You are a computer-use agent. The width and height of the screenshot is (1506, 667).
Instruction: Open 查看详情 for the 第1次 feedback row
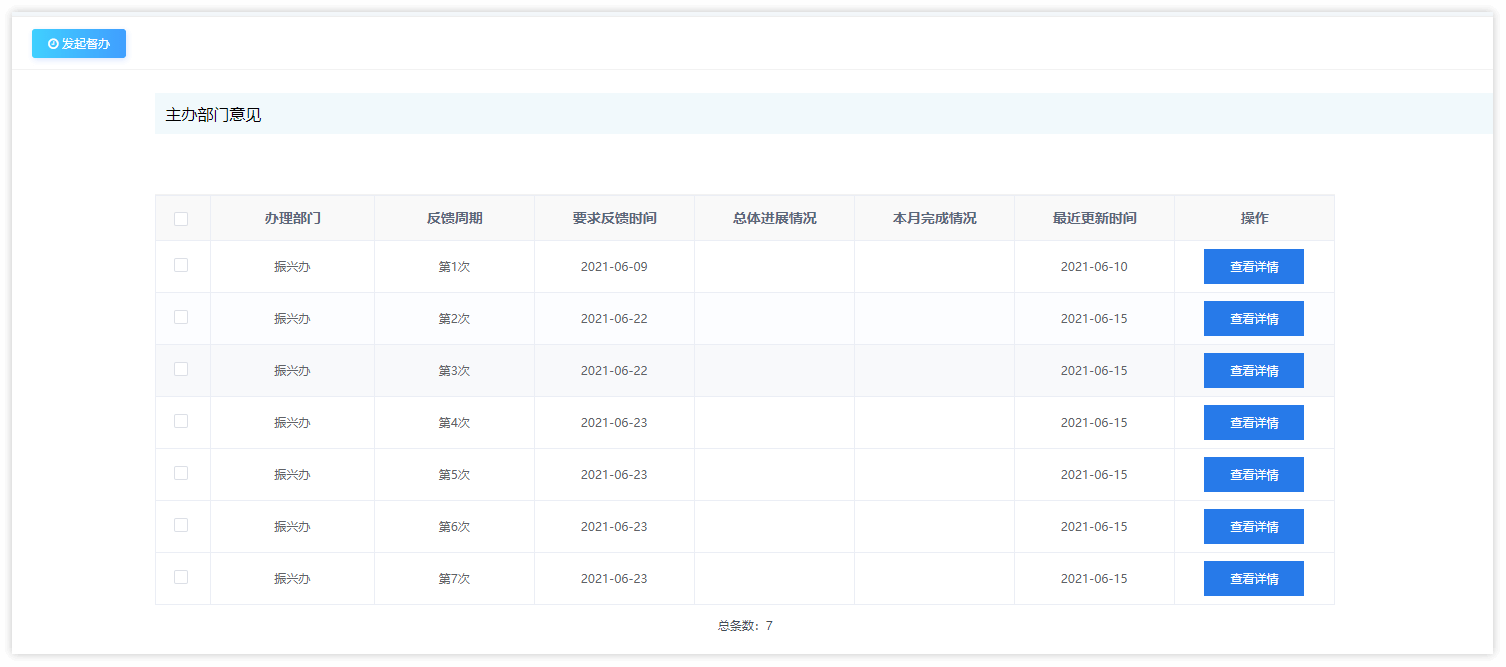[1254, 266]
